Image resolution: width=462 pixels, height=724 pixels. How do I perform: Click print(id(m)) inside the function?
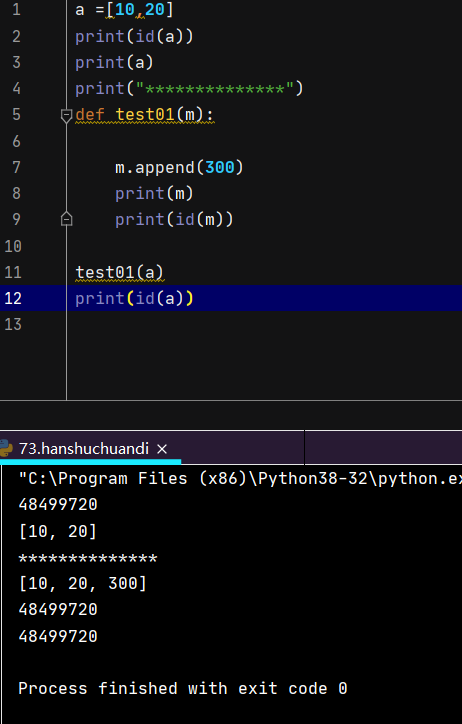coord(174,219)
